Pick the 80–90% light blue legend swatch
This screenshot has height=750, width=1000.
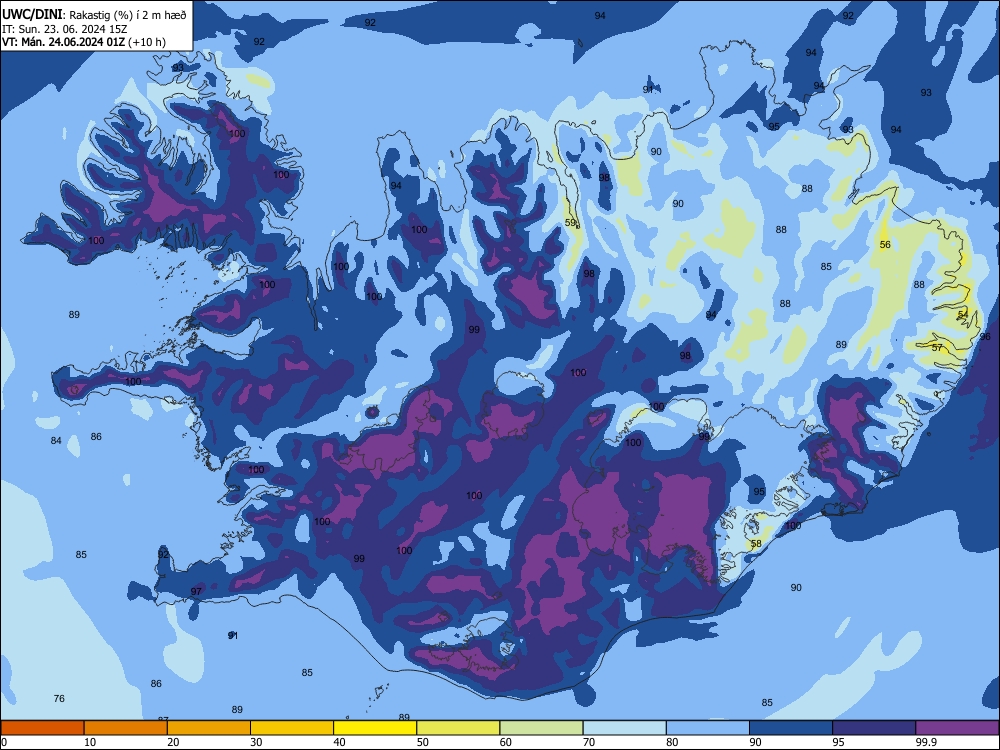pyautogui.click(x=708, y=728)
